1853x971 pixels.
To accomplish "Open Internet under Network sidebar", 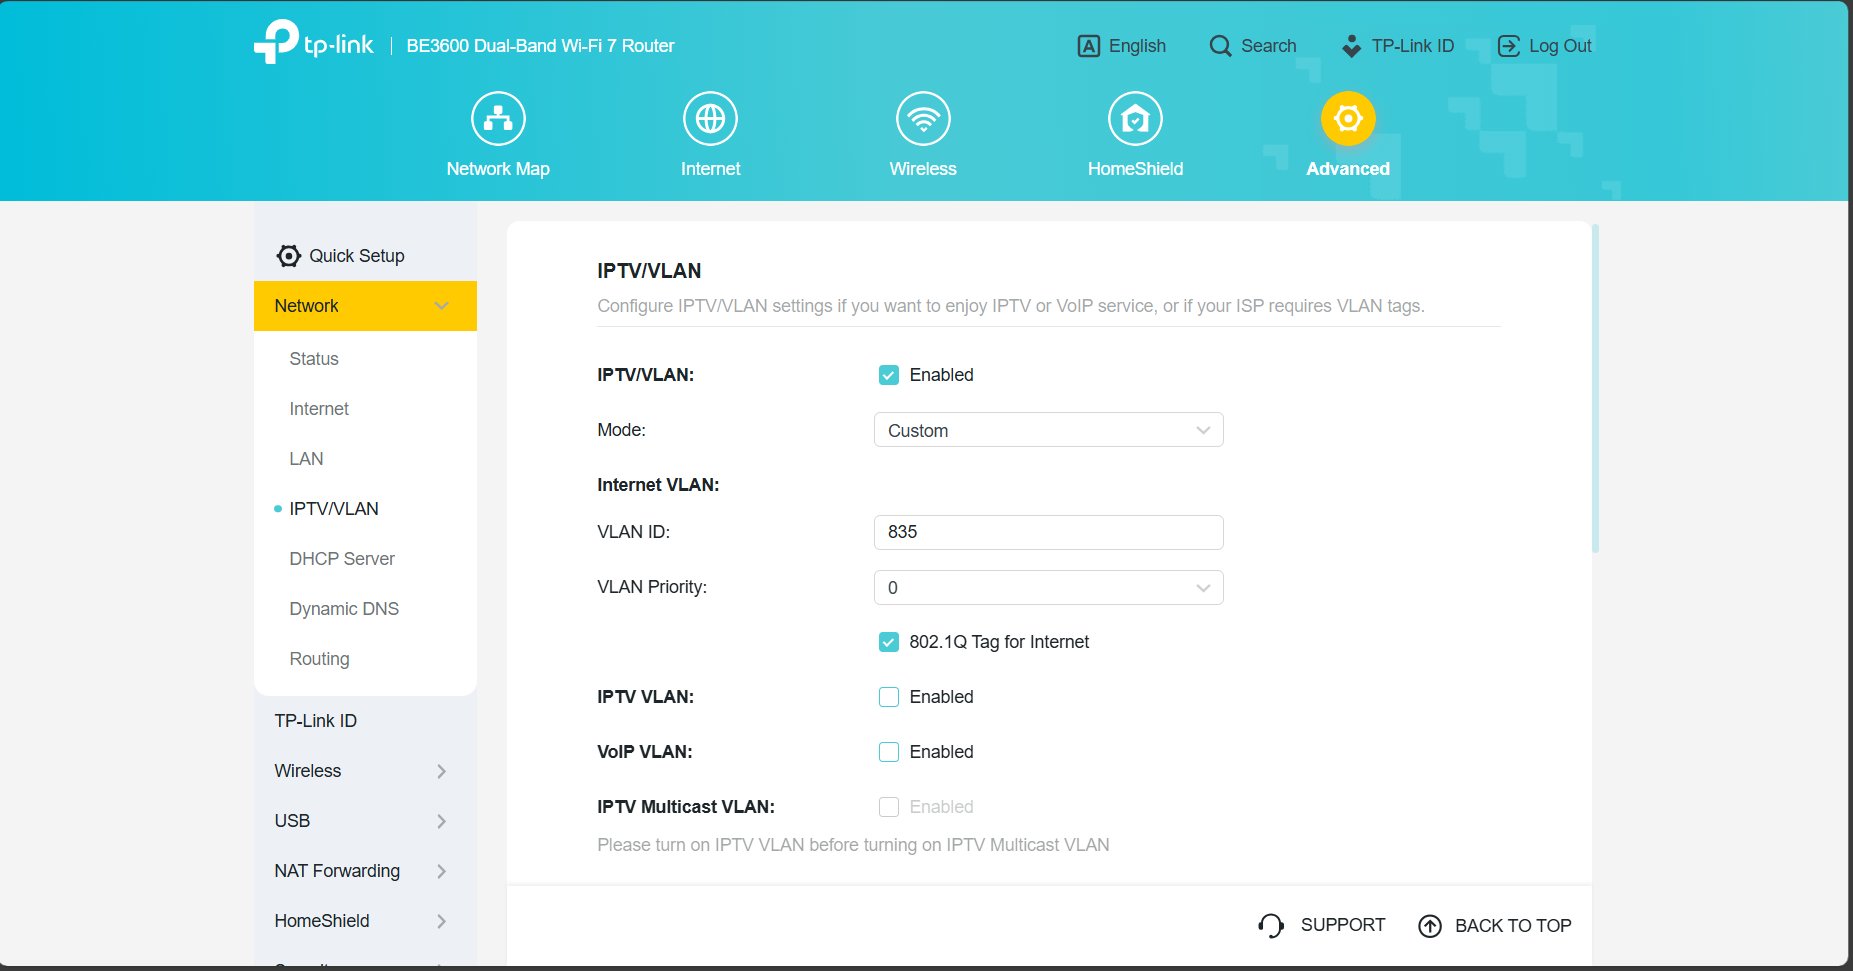I will [319, 409].
